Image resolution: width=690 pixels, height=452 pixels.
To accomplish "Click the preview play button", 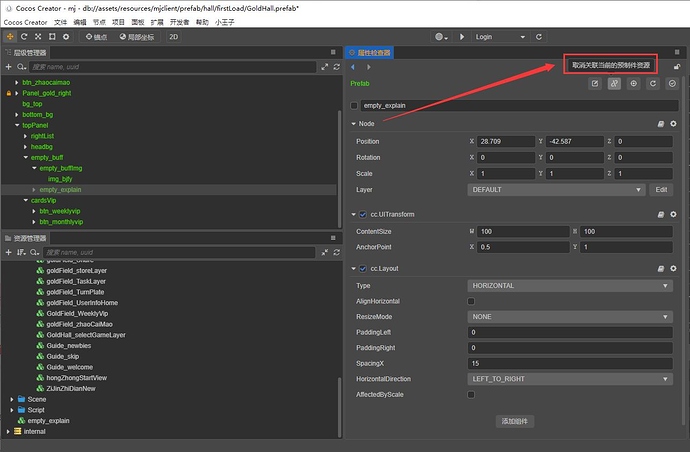I will click(462, 37).
